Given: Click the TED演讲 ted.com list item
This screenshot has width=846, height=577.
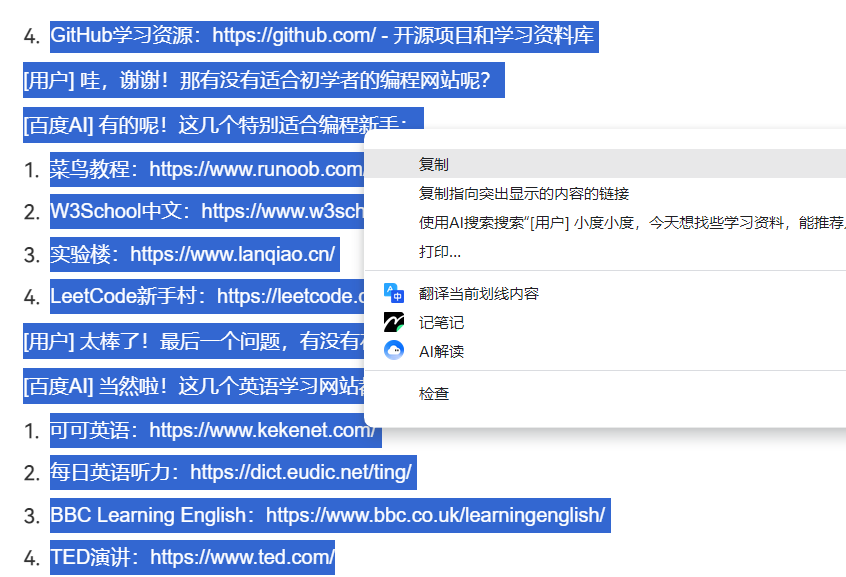Looking at the screenshot, I should click(192, 558).
